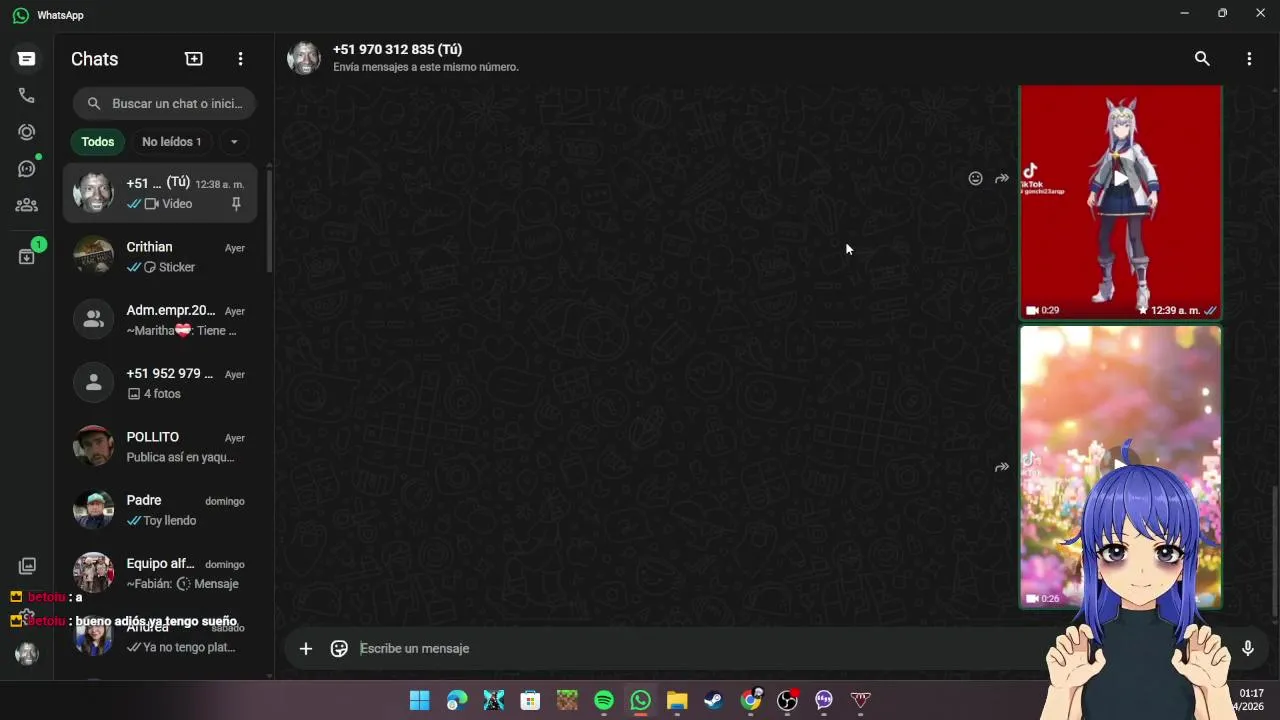Screen dimensions: 1280x720
Task: Open the Calls section in sidebar
Action: pyautogui.click(x=27, y=96)
